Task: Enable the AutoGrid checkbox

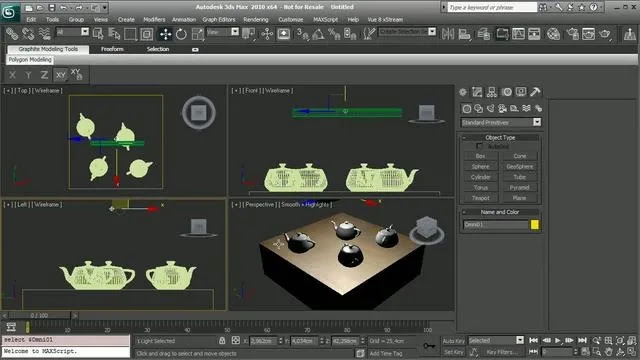Action: (x=479, y=146)
